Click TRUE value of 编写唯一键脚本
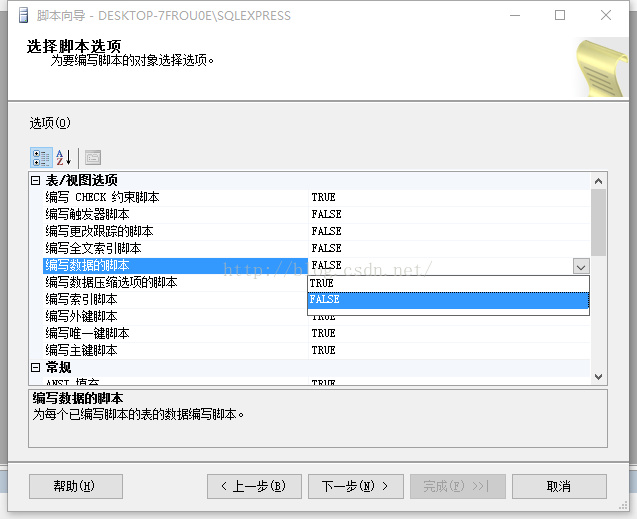Screen dimensions: 637x519 point(323,334)
